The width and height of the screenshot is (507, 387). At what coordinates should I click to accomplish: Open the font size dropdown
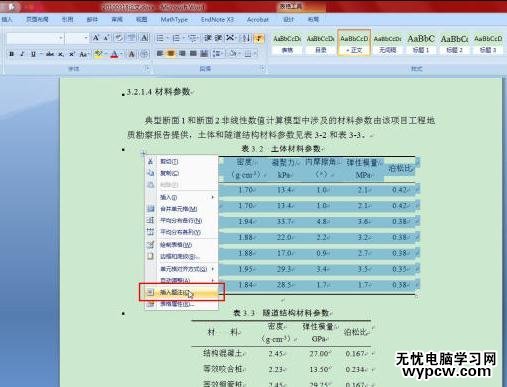[x=86, y=38]
